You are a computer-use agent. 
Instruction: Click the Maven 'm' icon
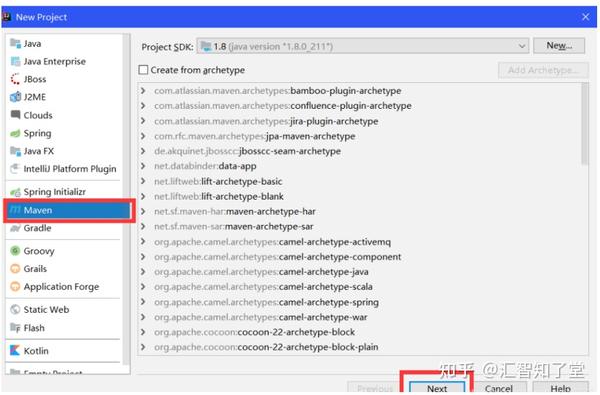click(x=15, y=210)
